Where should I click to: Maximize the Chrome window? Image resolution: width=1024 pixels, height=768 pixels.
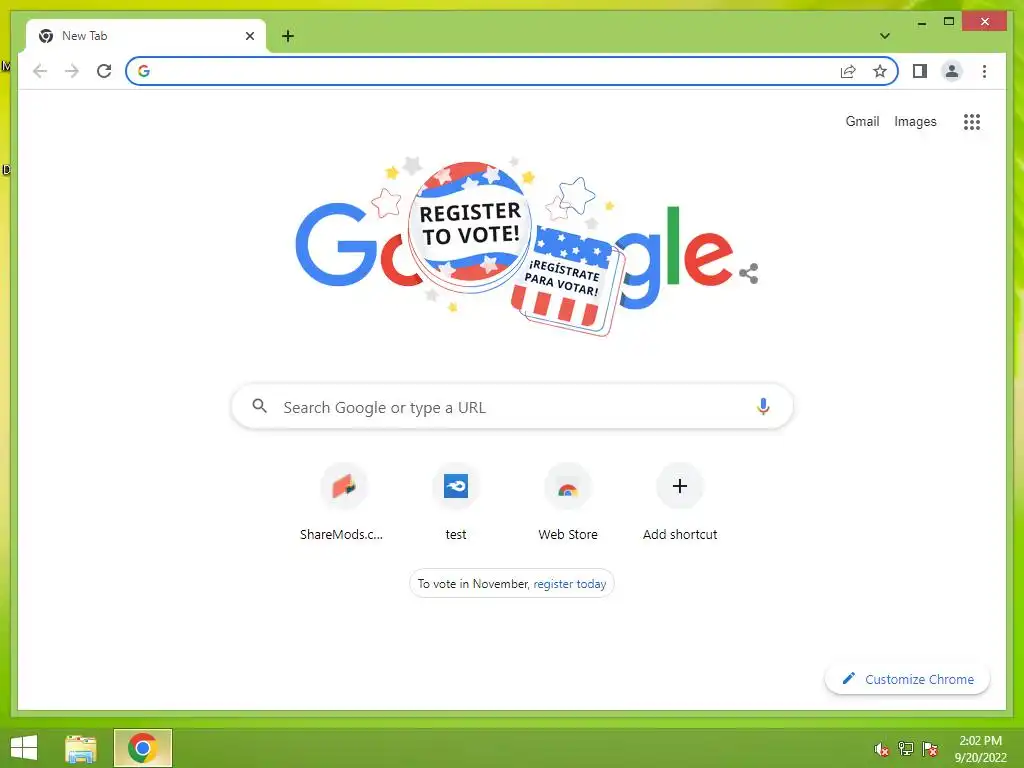(949, 22)
